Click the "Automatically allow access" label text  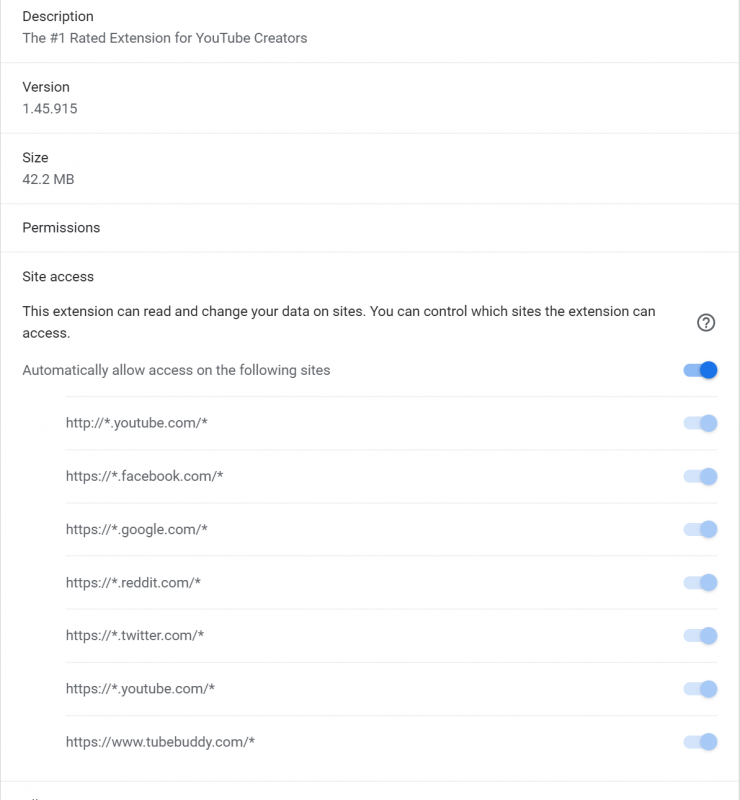176,370
